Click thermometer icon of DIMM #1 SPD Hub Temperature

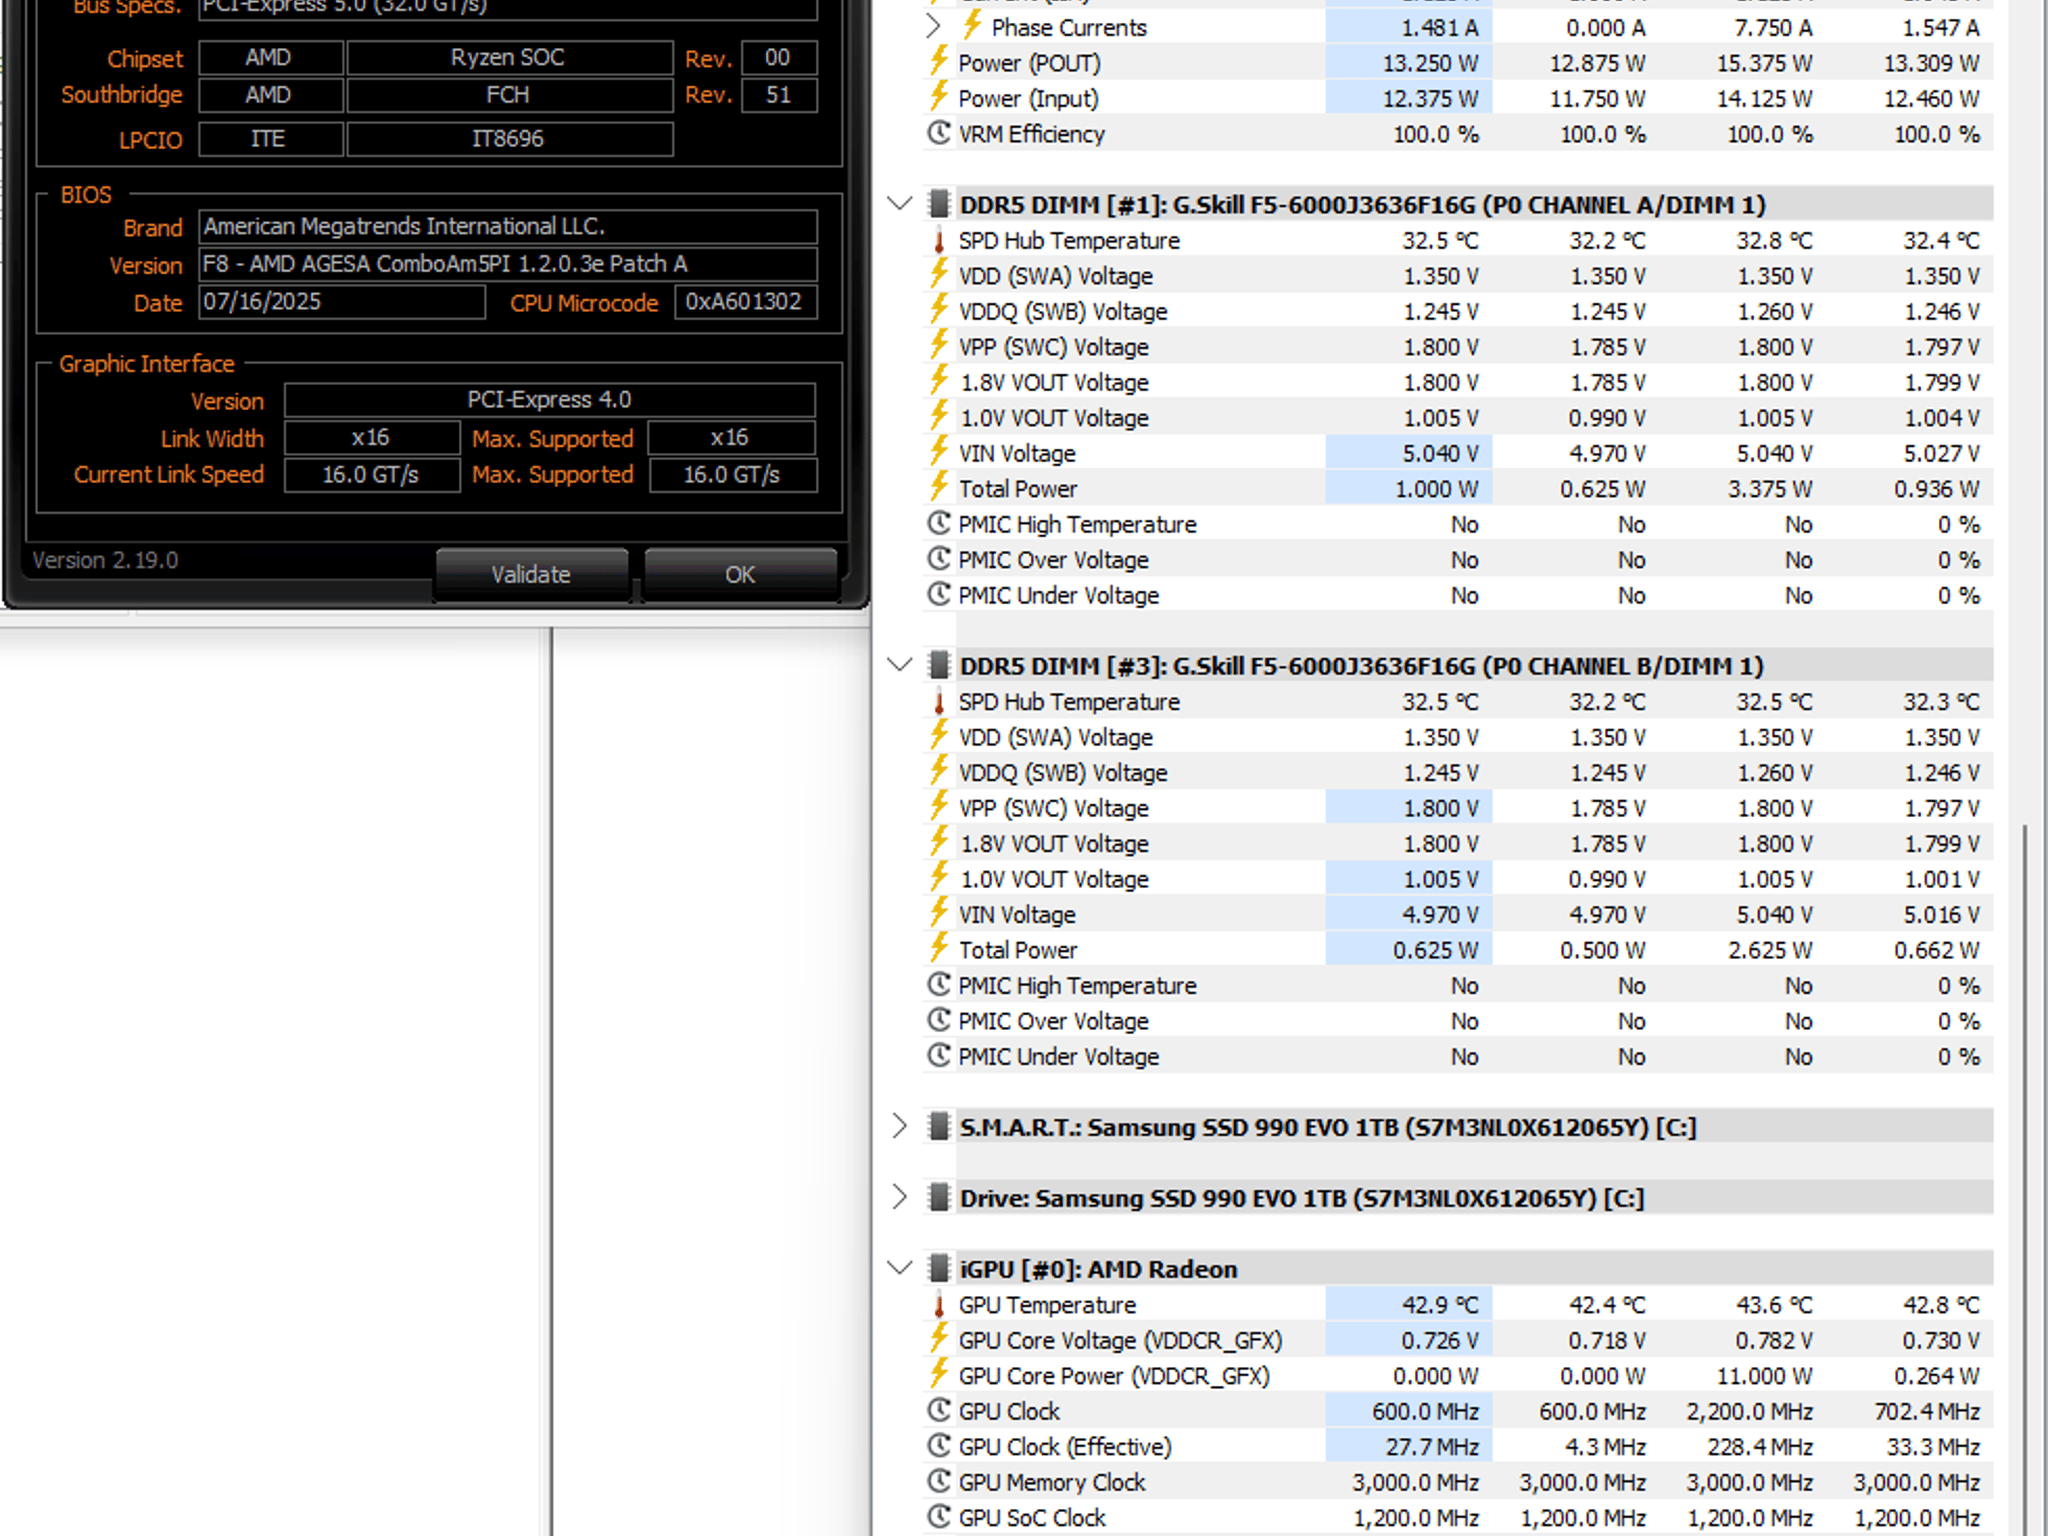(938, 240)
